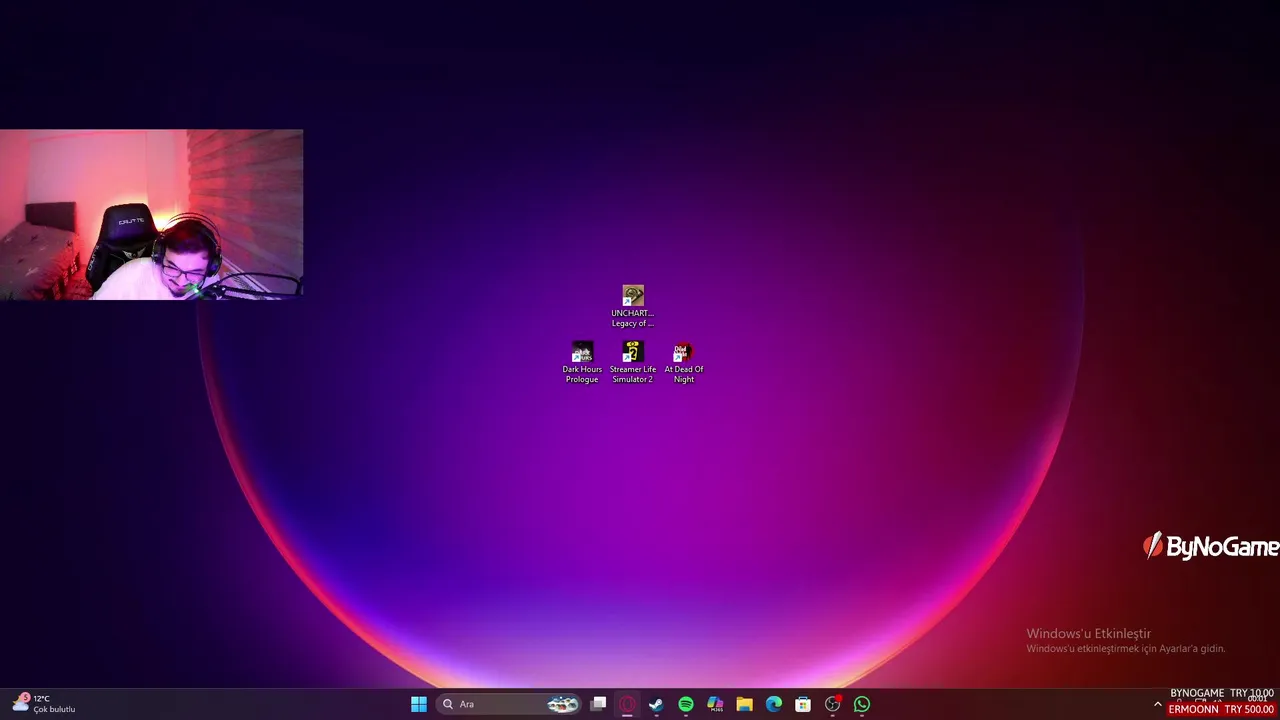Image resolution: width=1280 pixels, height=720 pixels.
Task: Select the Streamer Life Simulator 2 shortcut
Action: click(x=633, y=362)
